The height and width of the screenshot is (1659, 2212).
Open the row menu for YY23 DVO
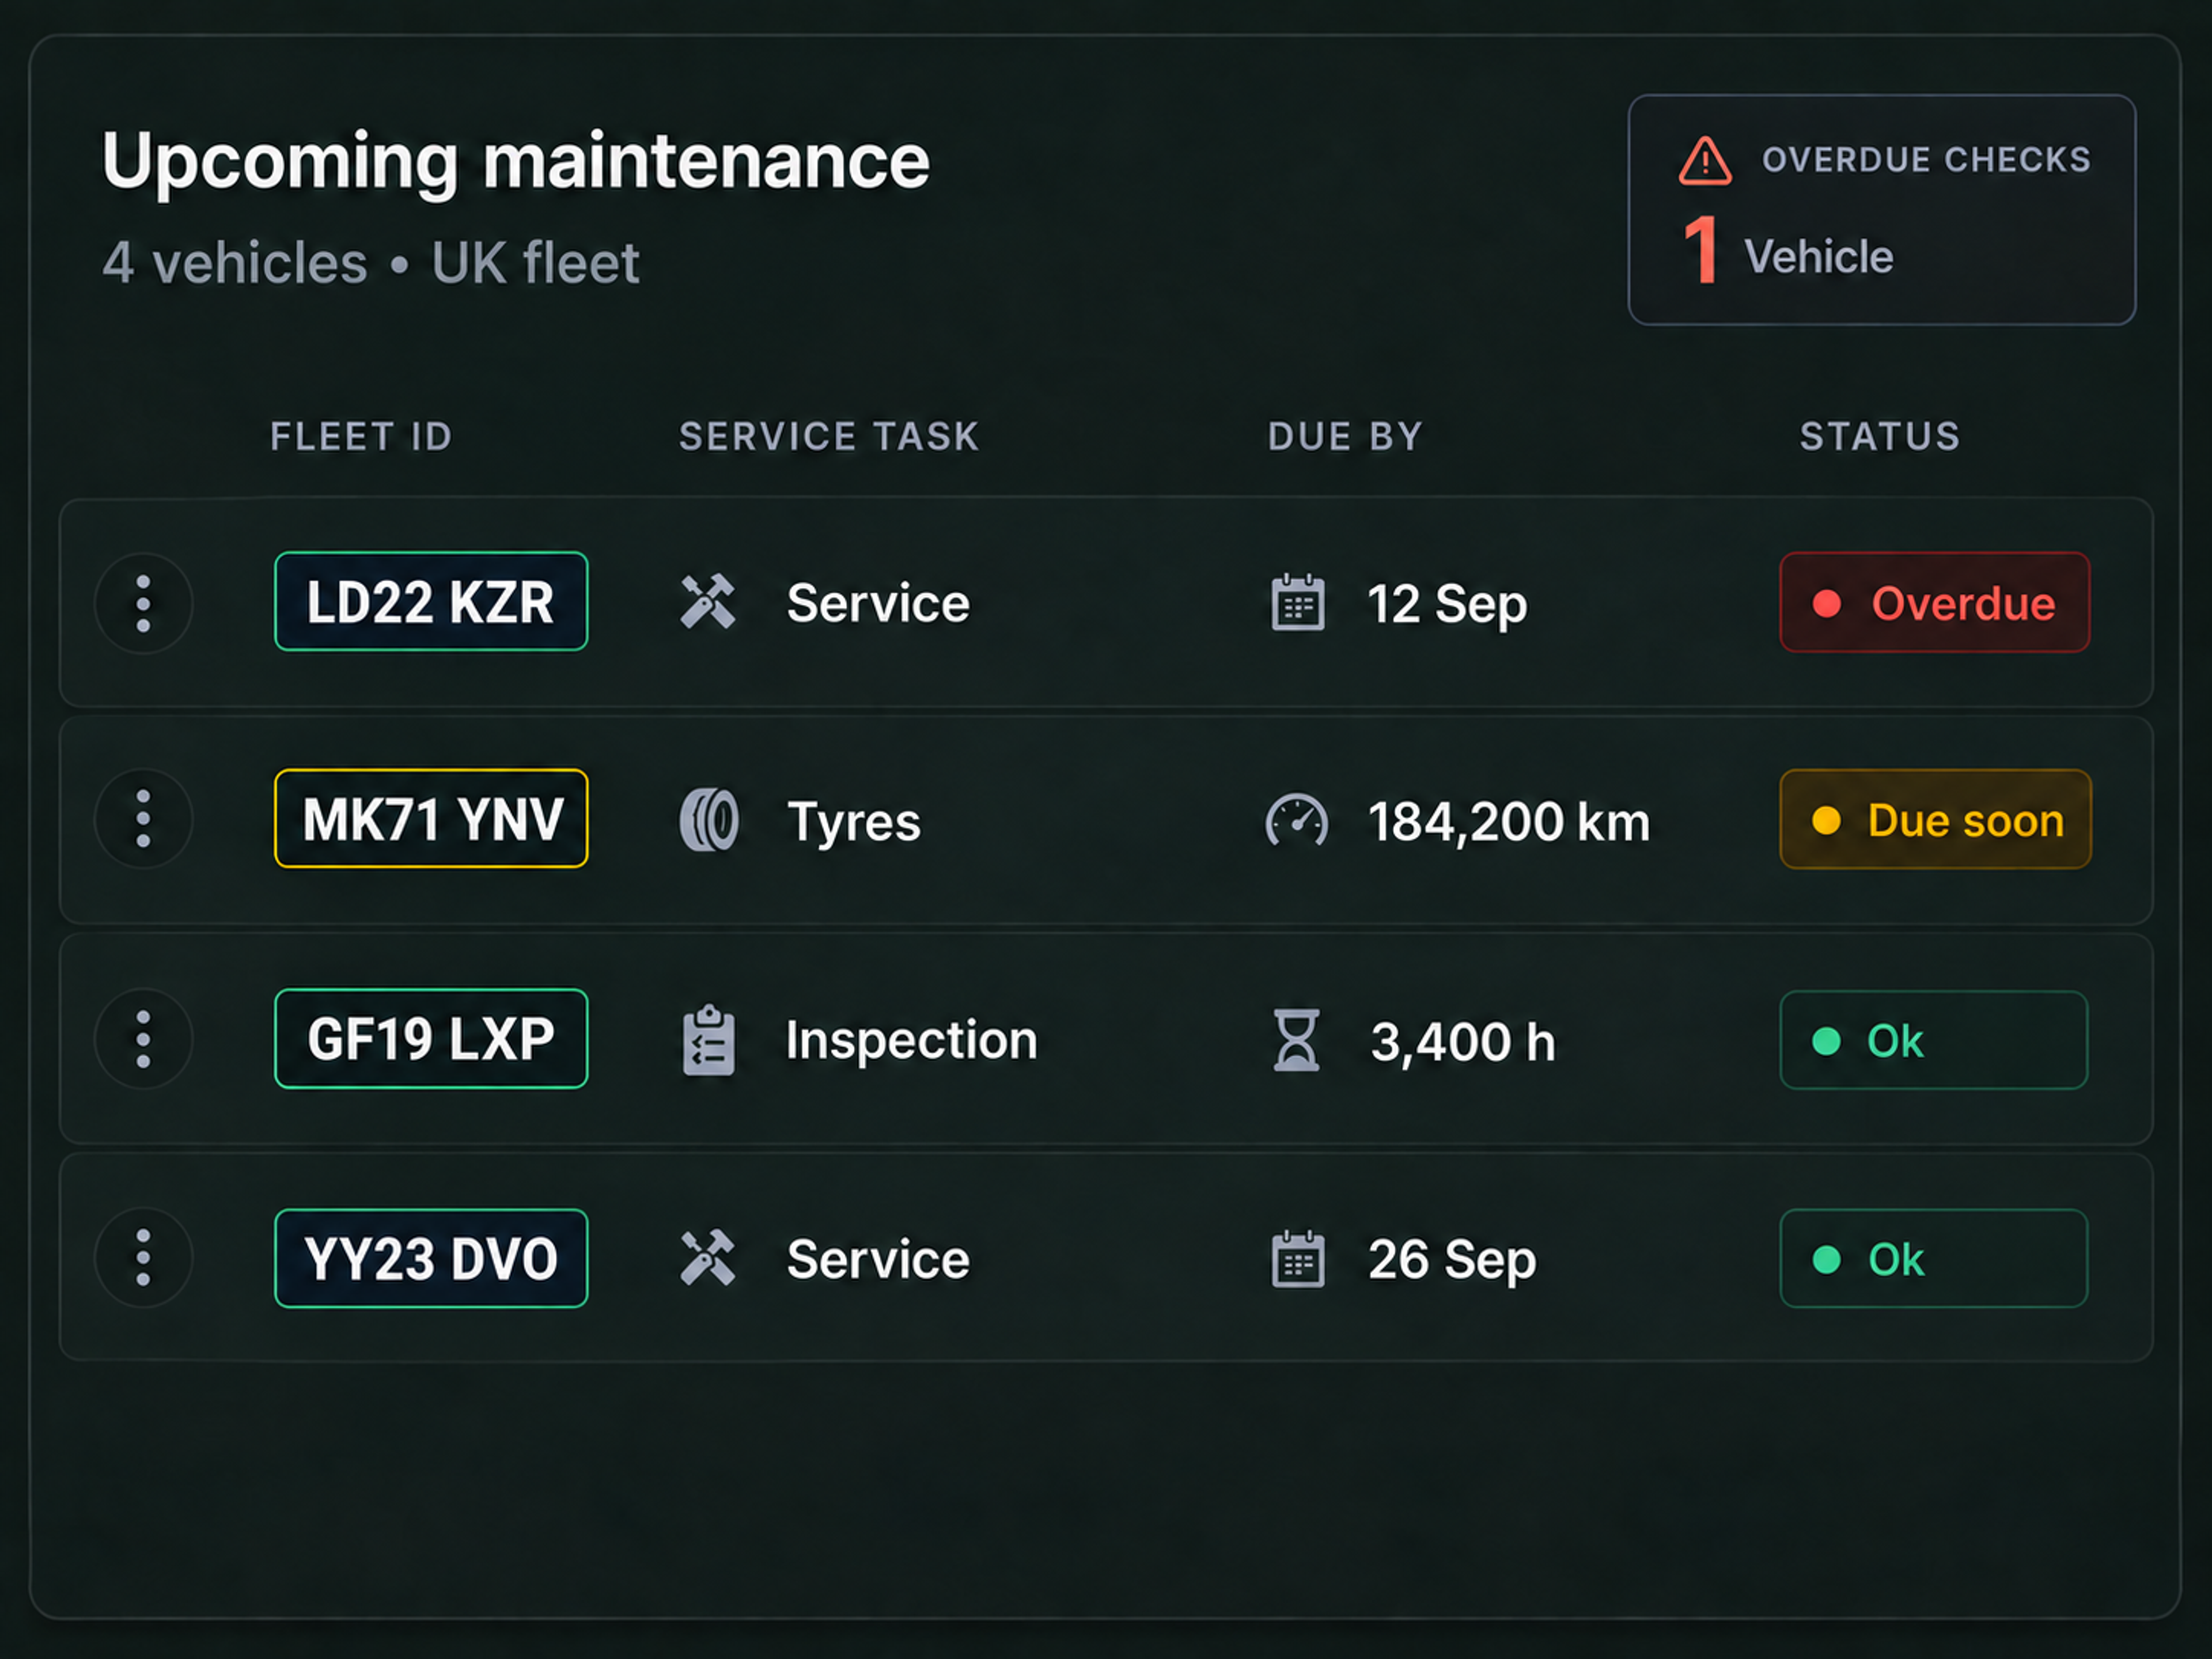143,1257
